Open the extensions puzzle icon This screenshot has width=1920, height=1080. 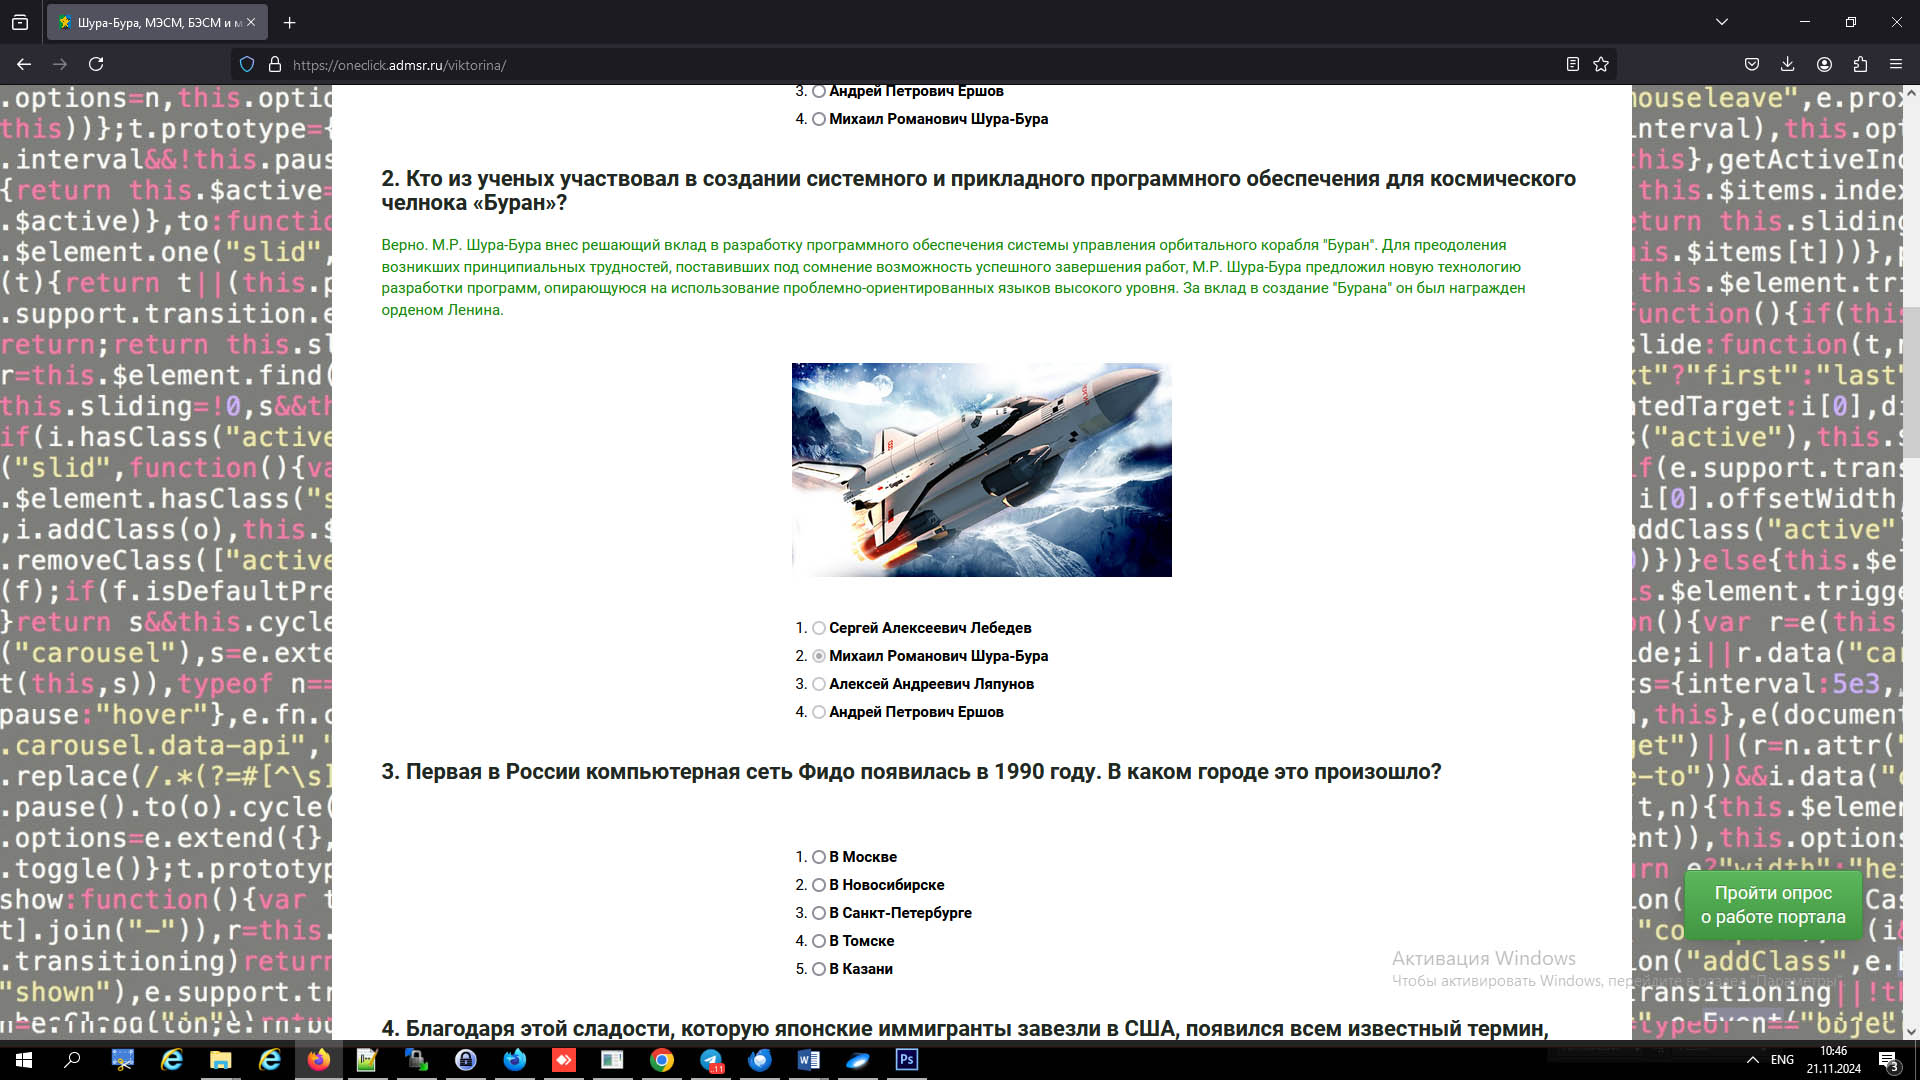(x=1860, y=64)
